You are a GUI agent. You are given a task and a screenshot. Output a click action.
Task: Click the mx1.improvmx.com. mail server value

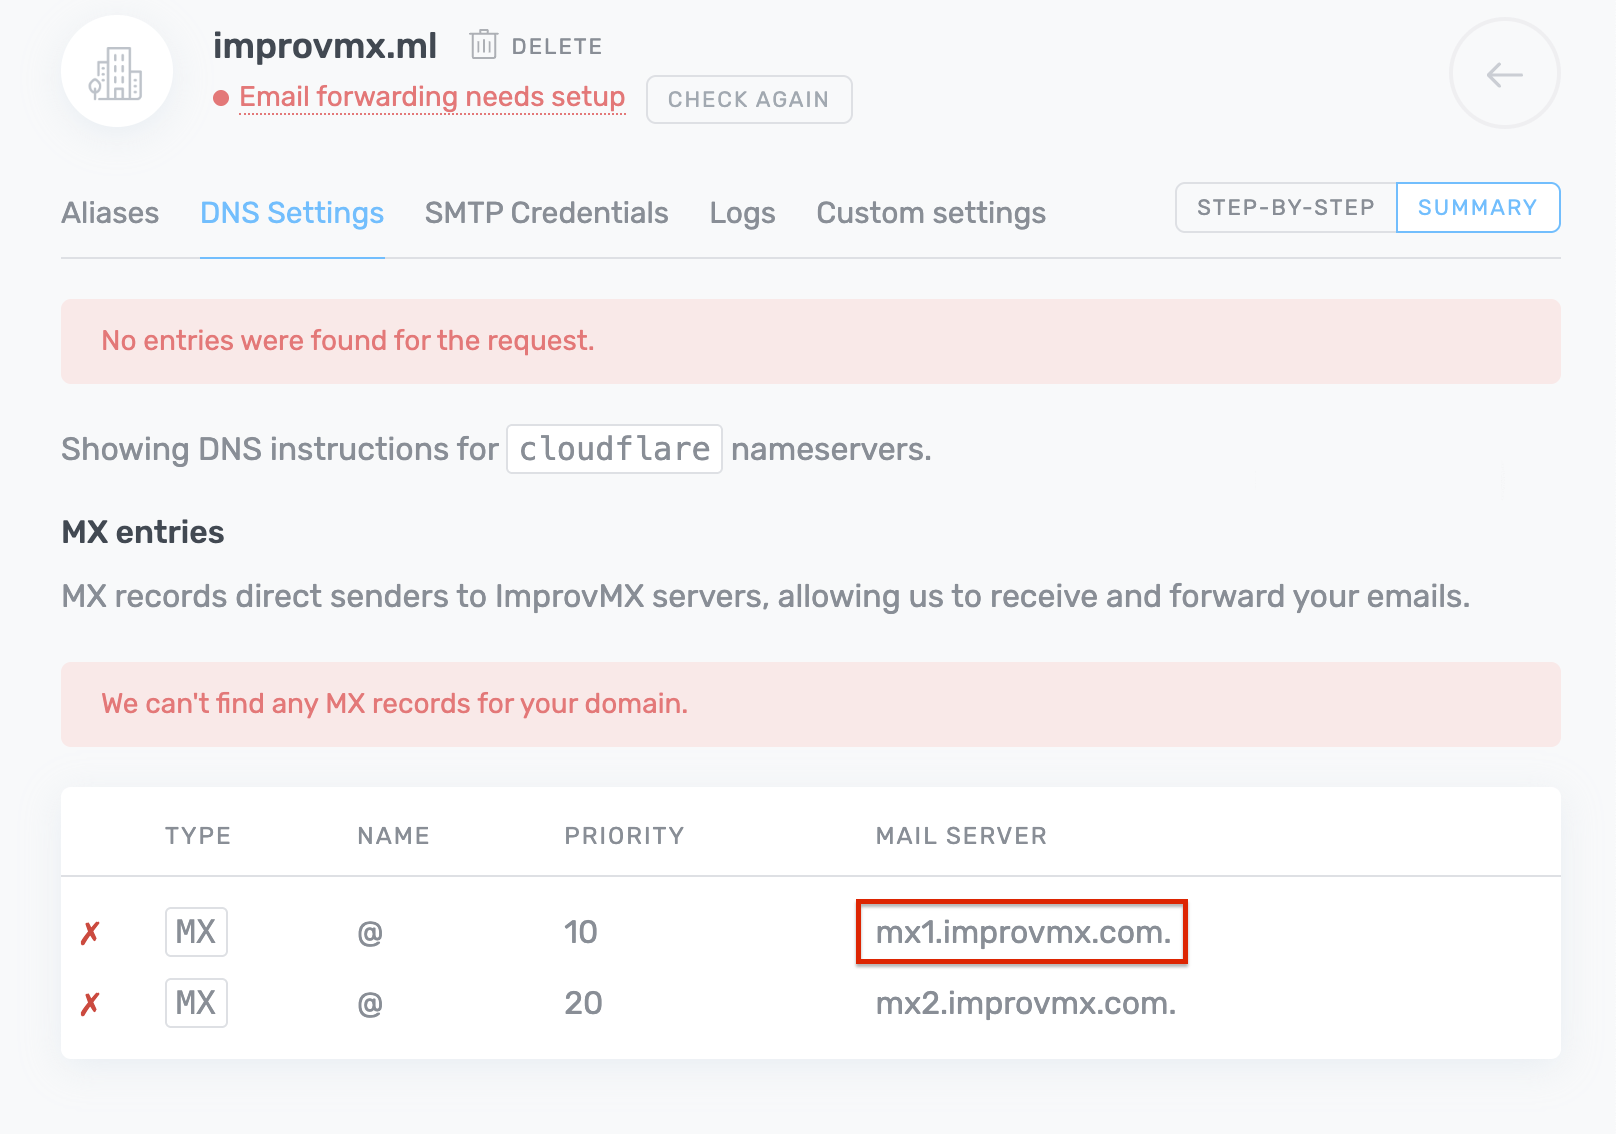coord(1022,932)
